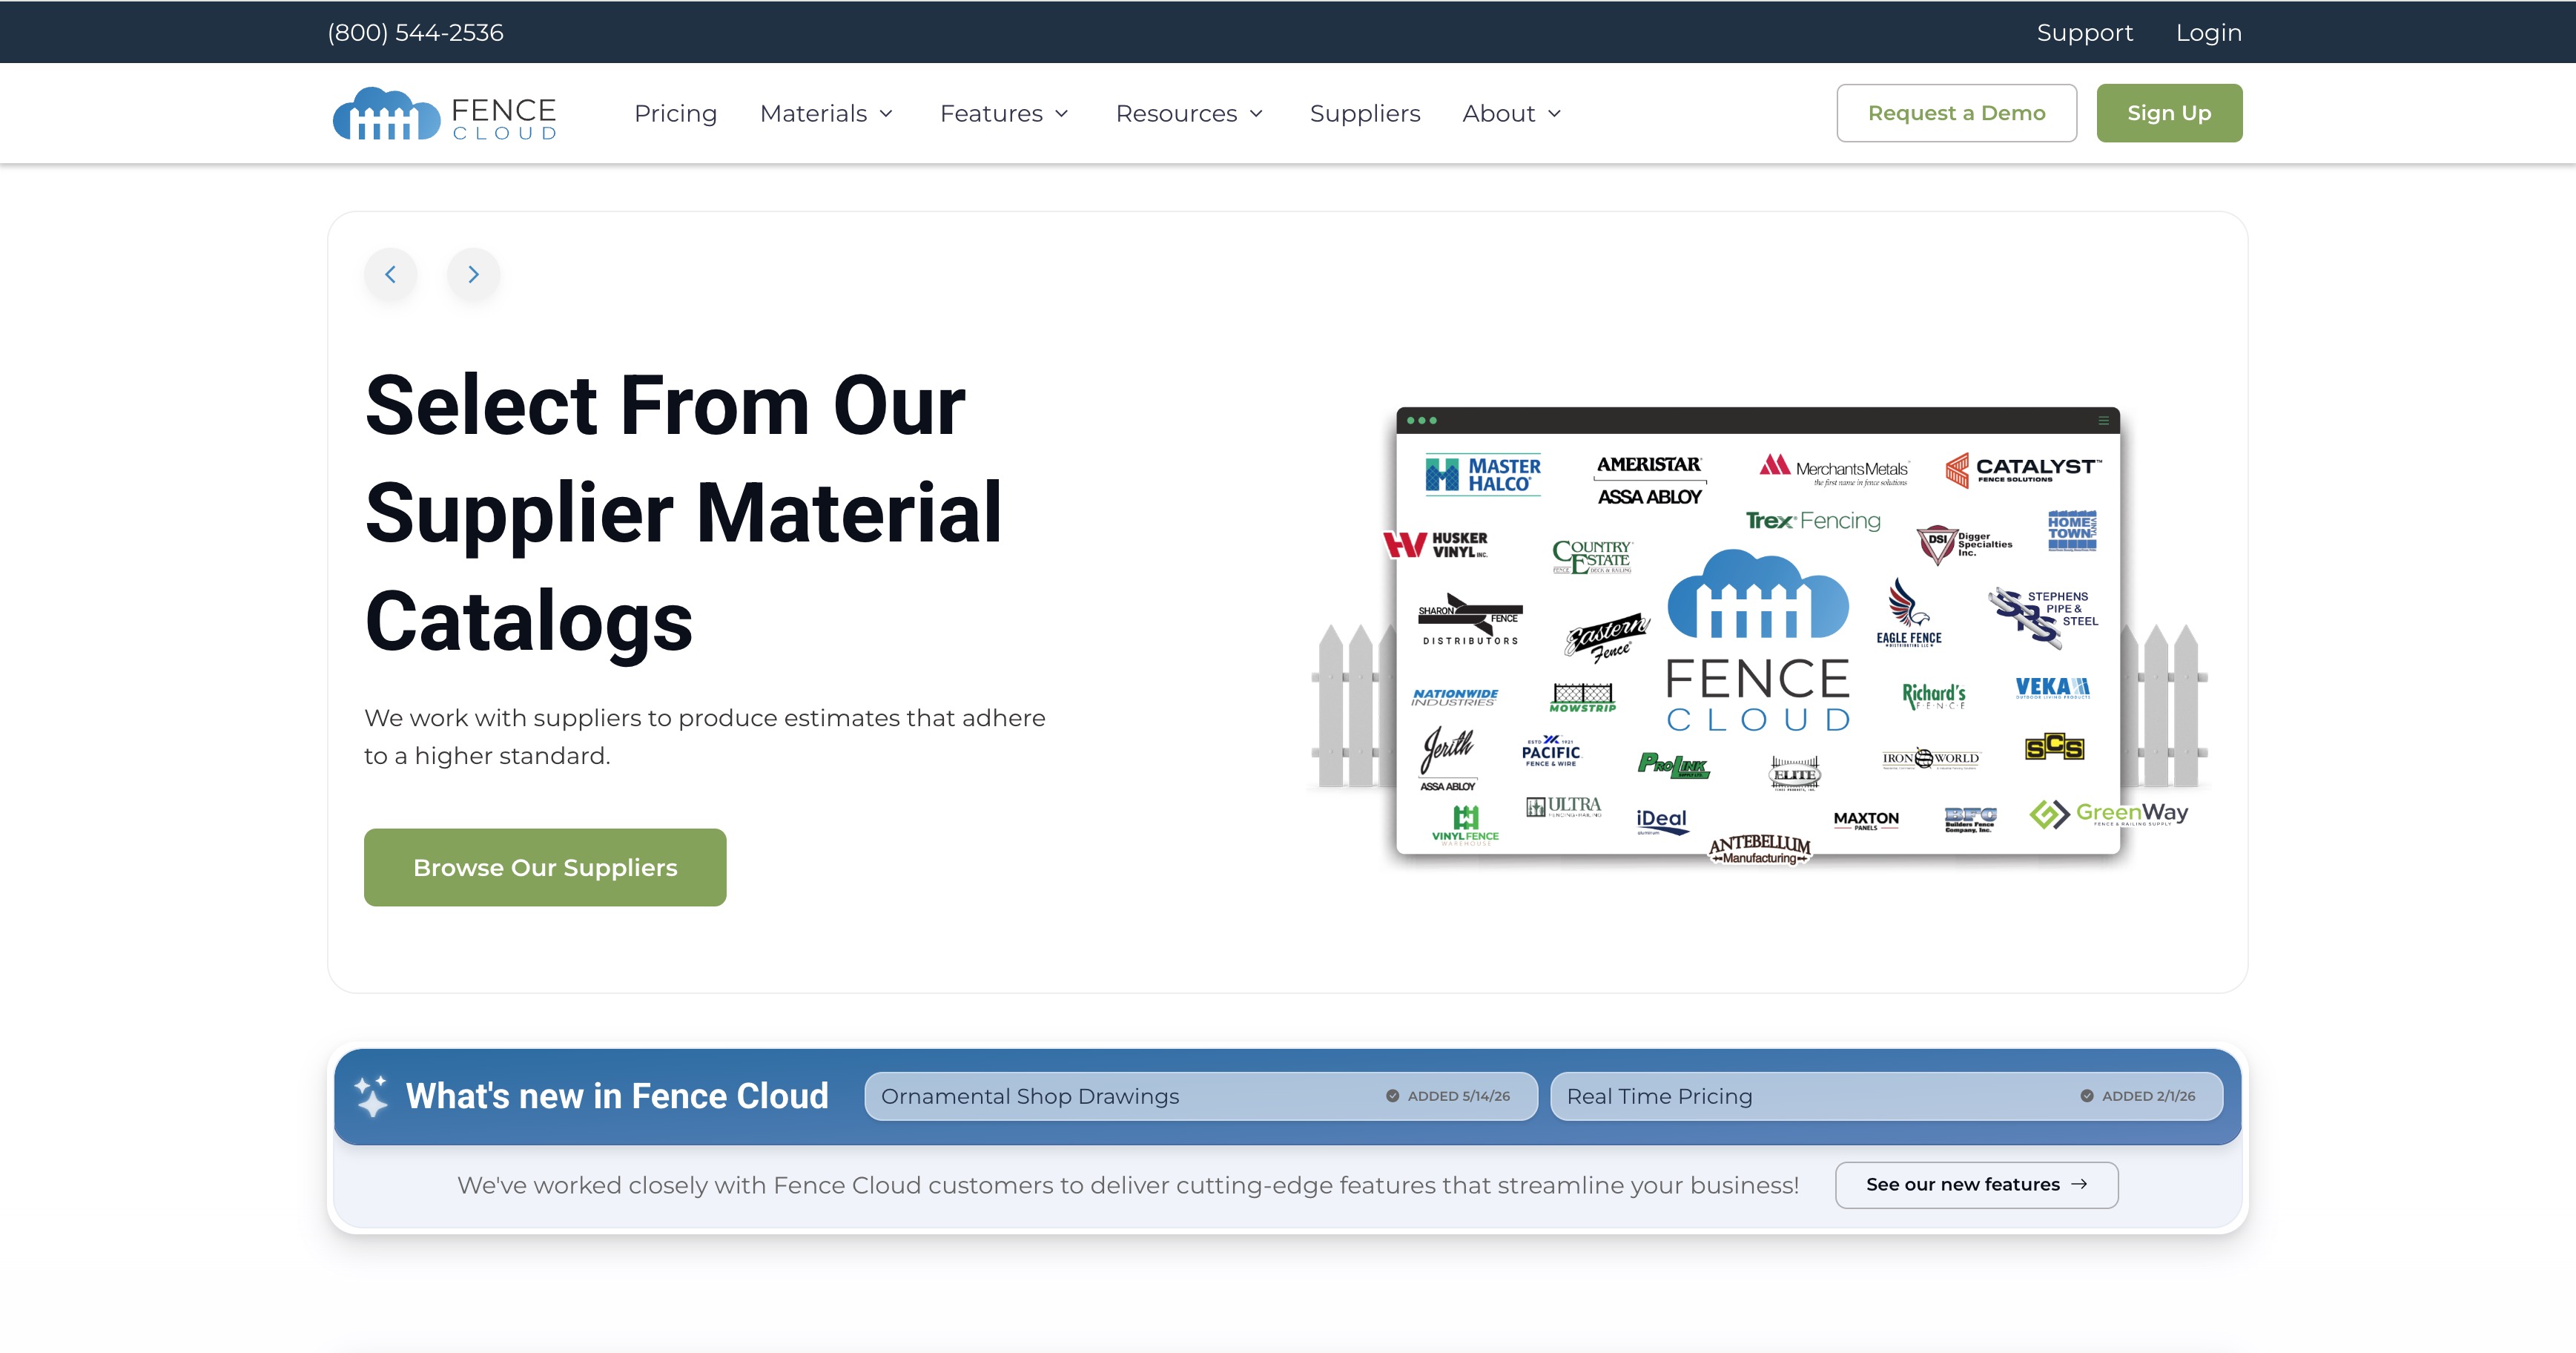
Task: Go to previous carousel slide
Action: 391,274
